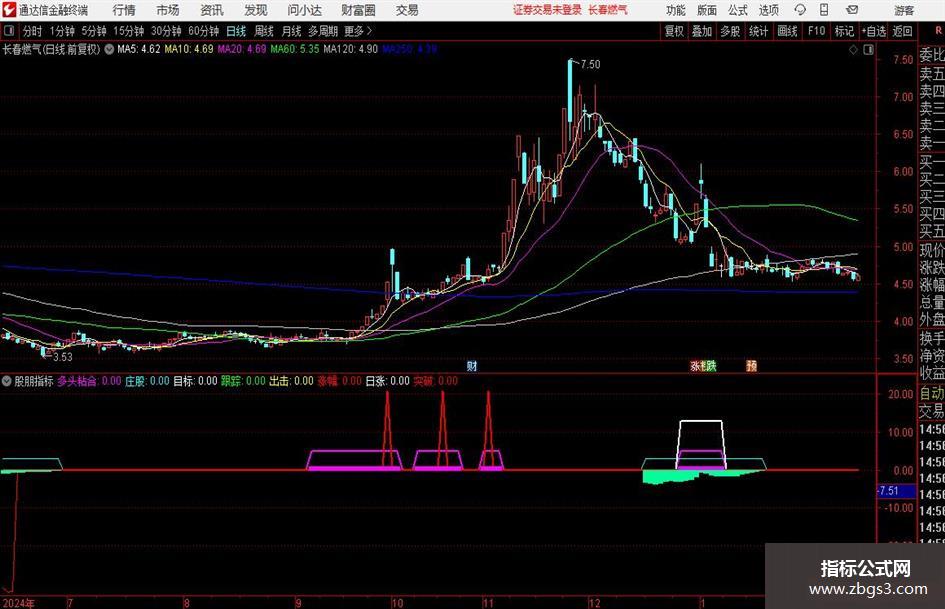The image size is (945, 609).
Task: Switch to the 1分钟 period tab
Action: [x=61, y=31]
